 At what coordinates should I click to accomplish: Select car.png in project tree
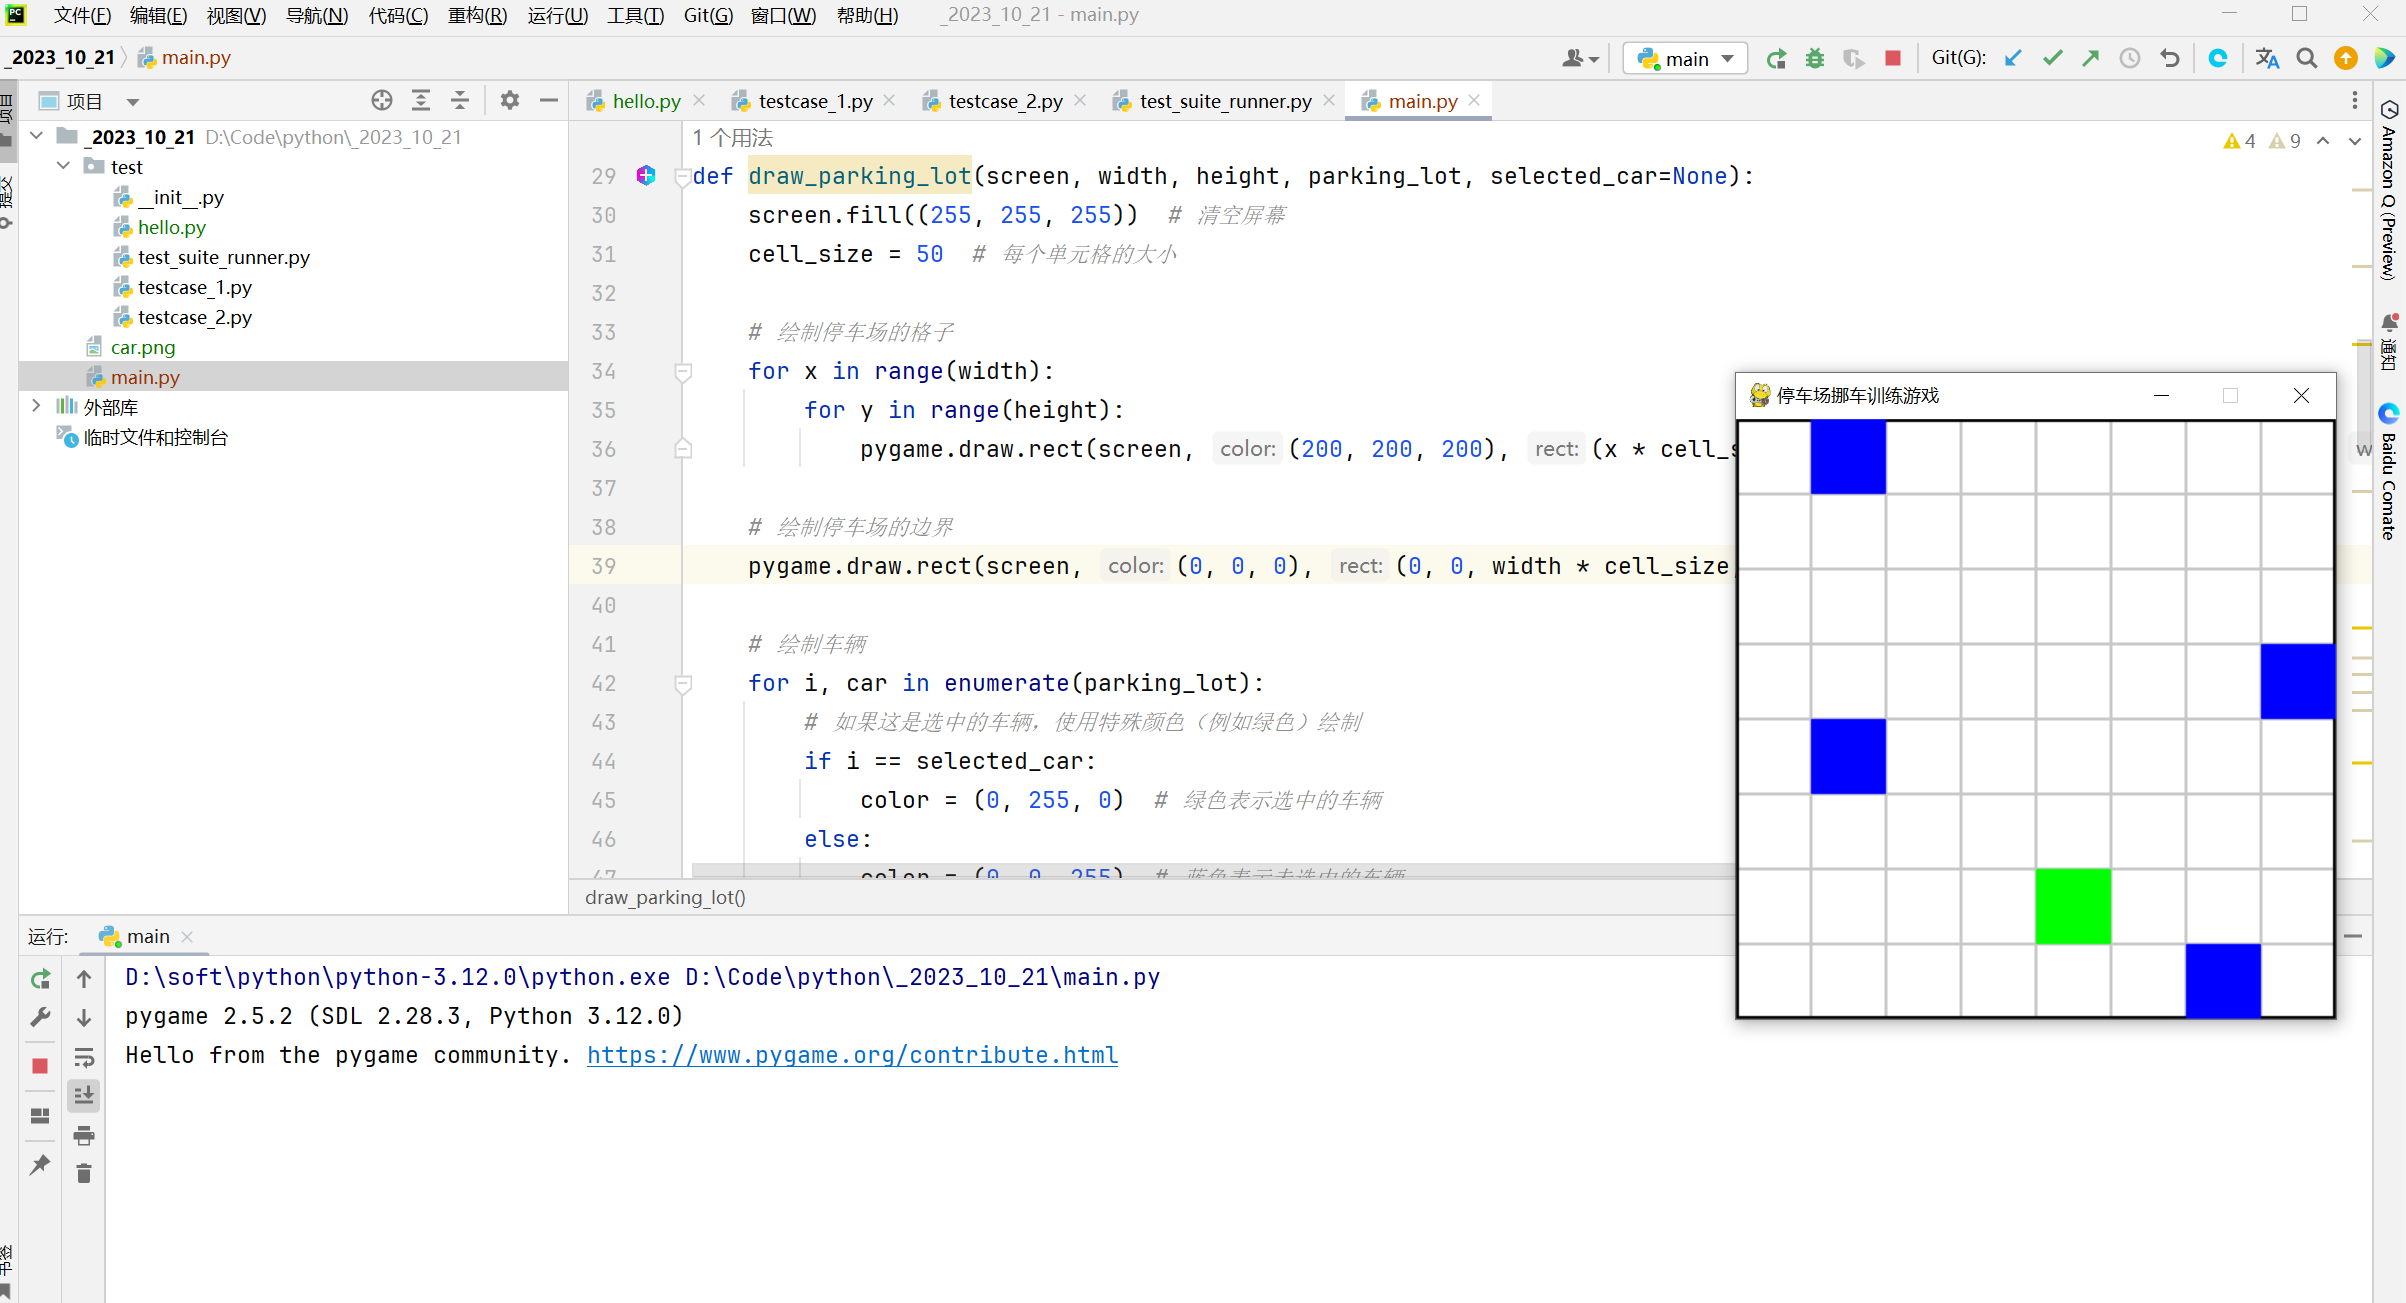pyautogui.click(x=142, y=347)
